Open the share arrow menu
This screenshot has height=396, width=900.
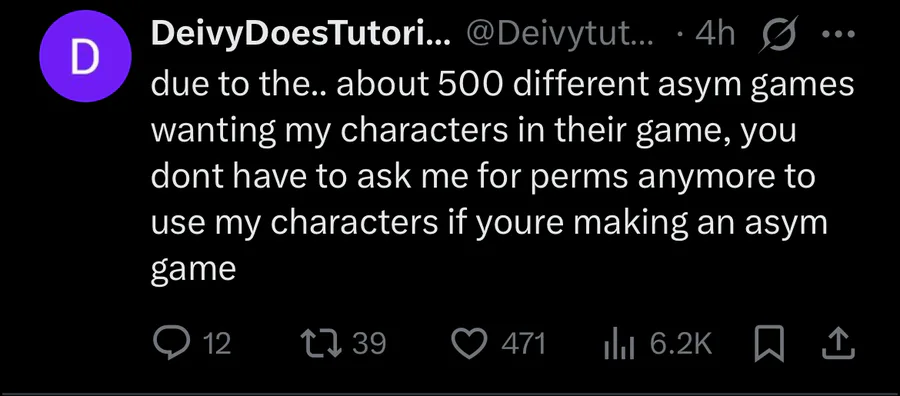click(x=841, y=344)
